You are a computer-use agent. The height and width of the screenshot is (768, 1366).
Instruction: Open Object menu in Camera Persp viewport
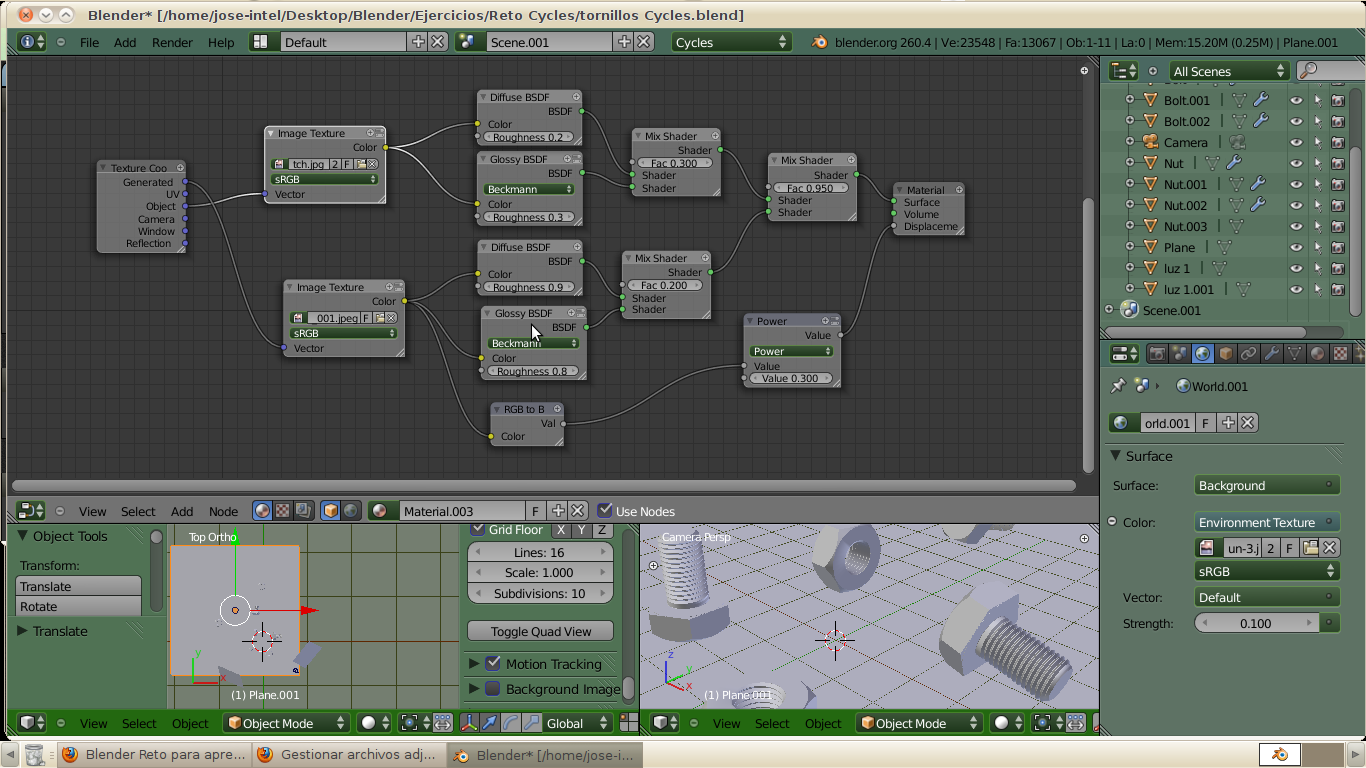pos(823,723)
